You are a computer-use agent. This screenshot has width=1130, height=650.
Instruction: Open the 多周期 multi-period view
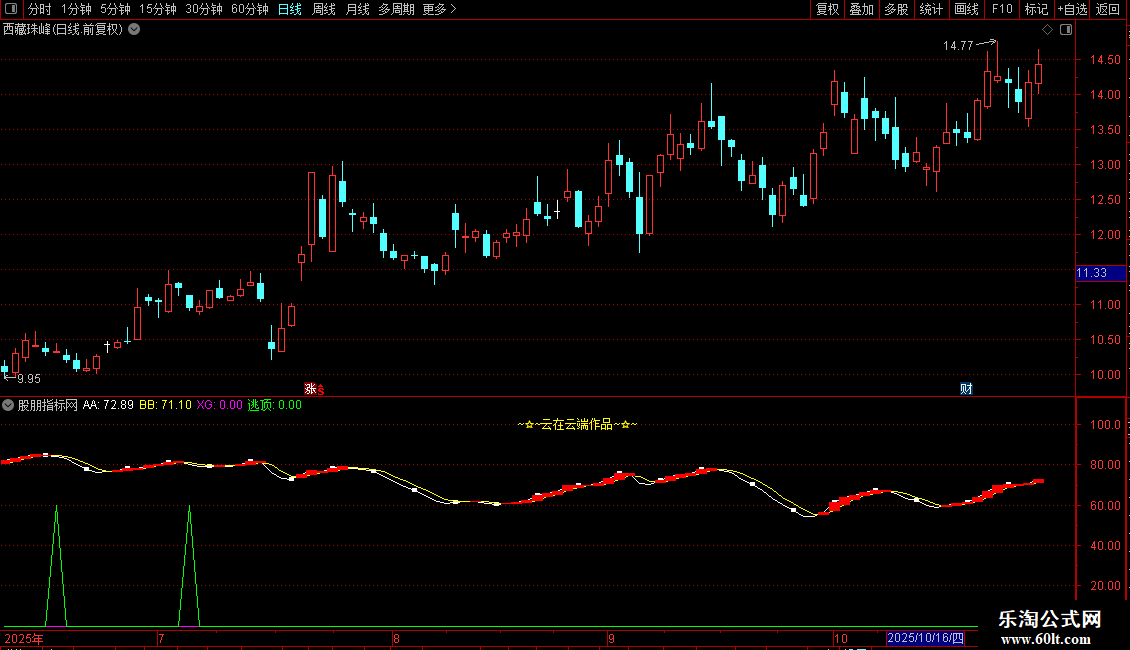coord(396,9)
